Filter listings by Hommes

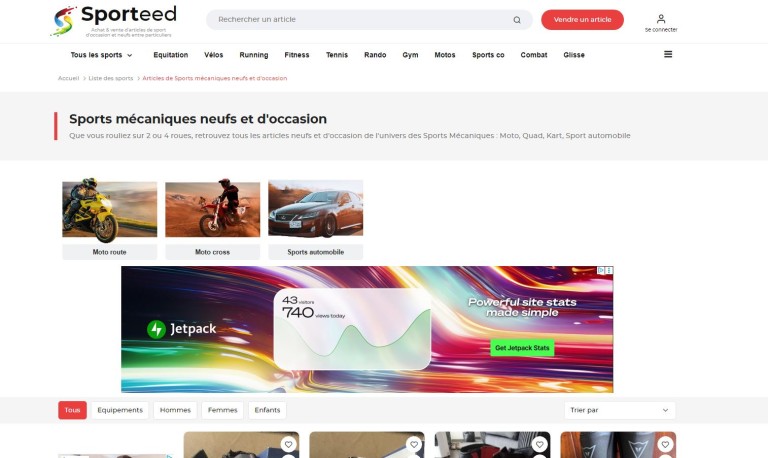pyautogui.click(x=175, y=410)
